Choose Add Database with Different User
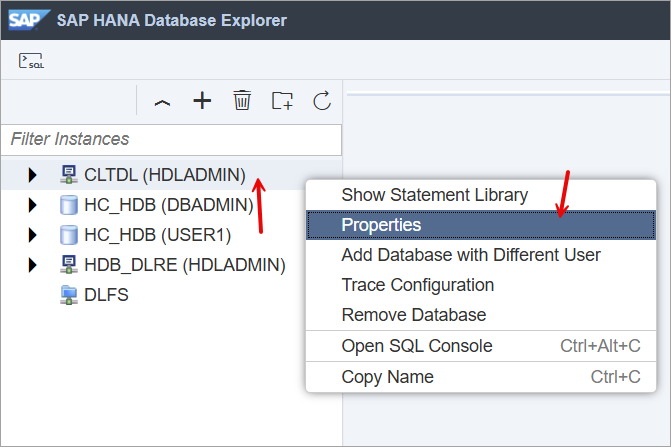Image resolution: width=671 pixels, height=447 pixels. click(481, 255)
